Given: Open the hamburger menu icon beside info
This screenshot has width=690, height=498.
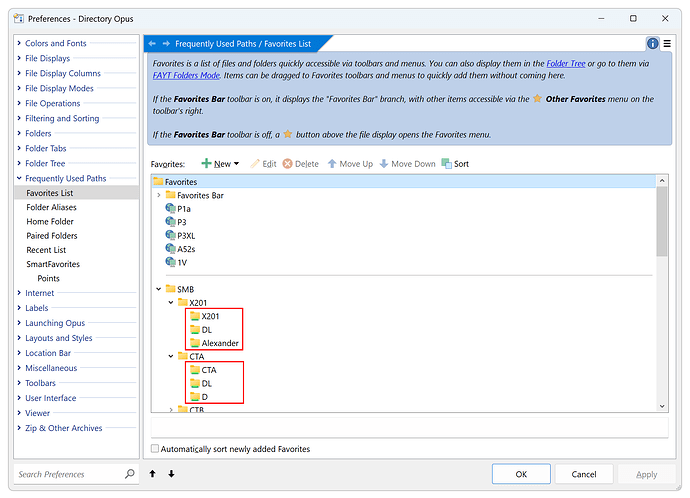Looking at the screenshot, I should 667,44.
